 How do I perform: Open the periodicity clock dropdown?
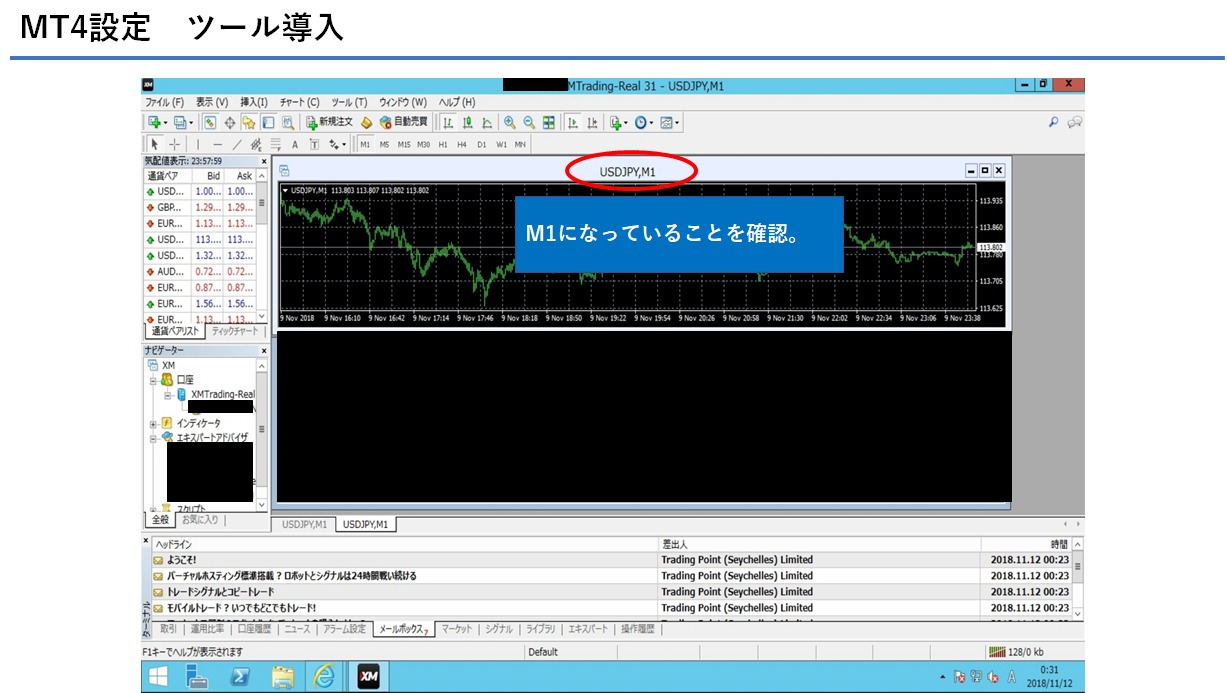coord(644,123)
